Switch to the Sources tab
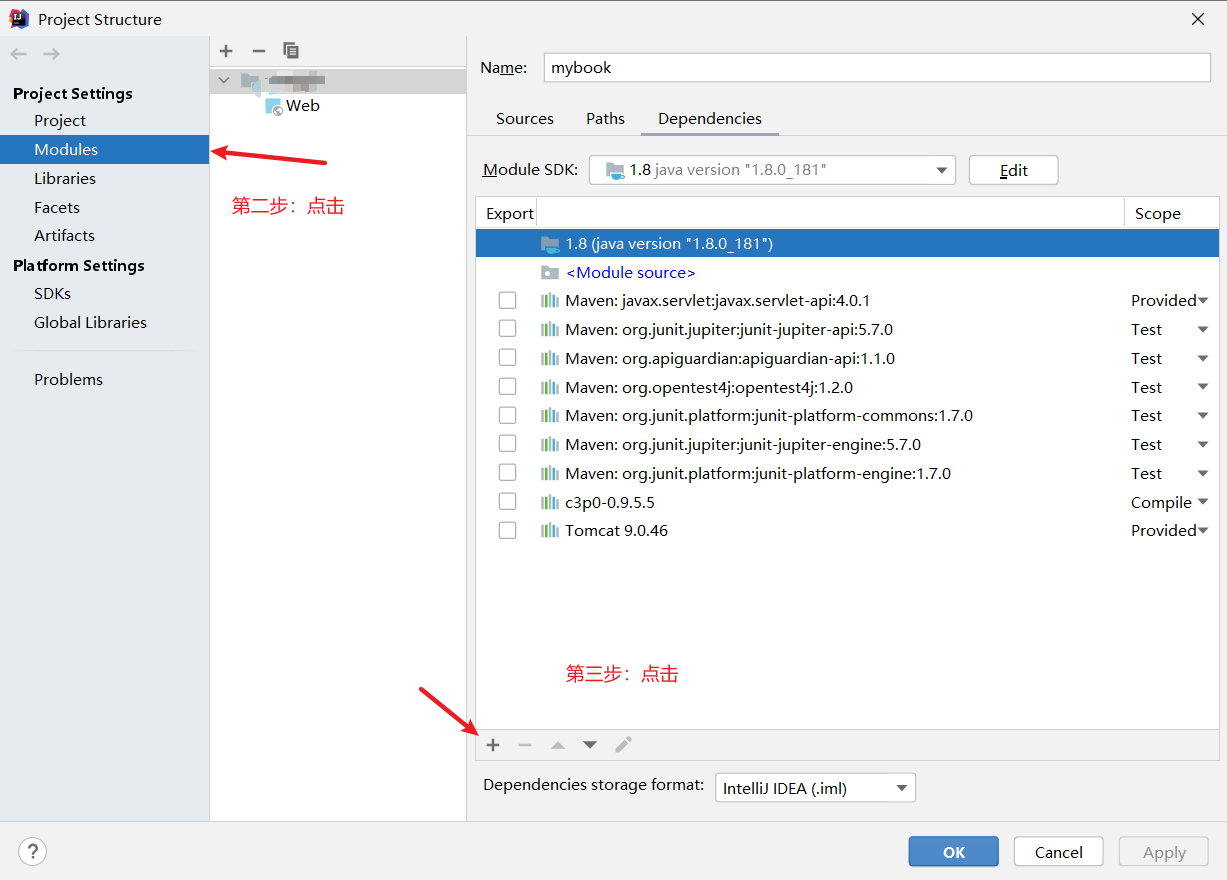This screenshot has height=880, width=1227. [525, 118]
